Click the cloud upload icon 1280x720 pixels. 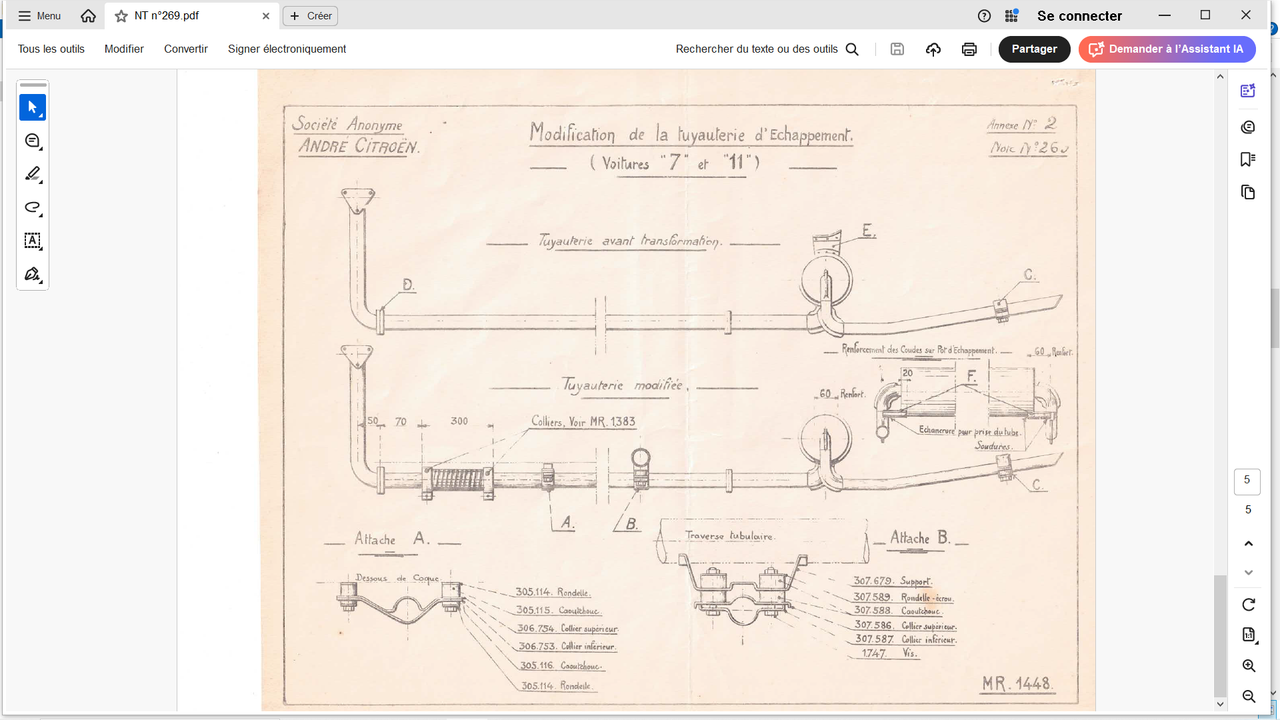(x=933, y=49)
